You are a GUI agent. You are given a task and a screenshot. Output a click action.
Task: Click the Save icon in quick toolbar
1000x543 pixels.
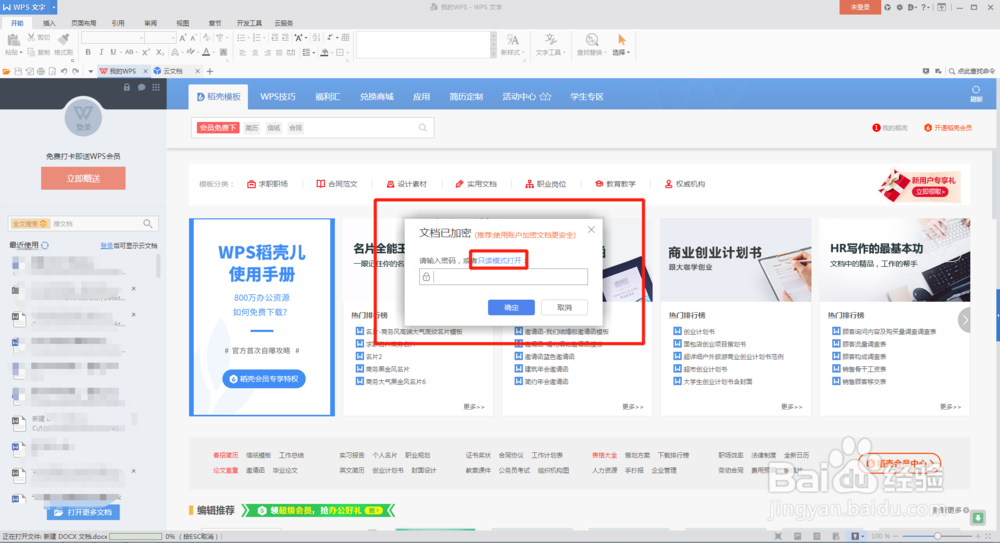18,71
